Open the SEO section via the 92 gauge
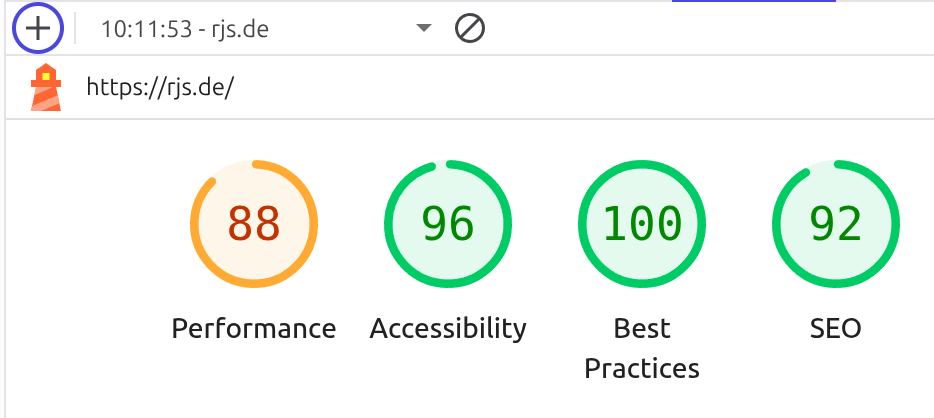This screenshot has height=418, width=934. [x=836, y=224]
